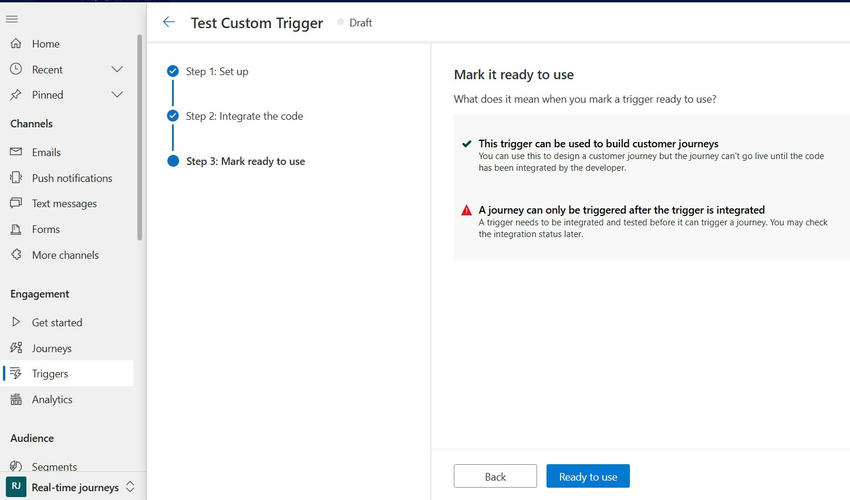Select Step 3: Mark ready to use
The height and width of the screenshot is (500, 850).
click(x=245, y=161)
